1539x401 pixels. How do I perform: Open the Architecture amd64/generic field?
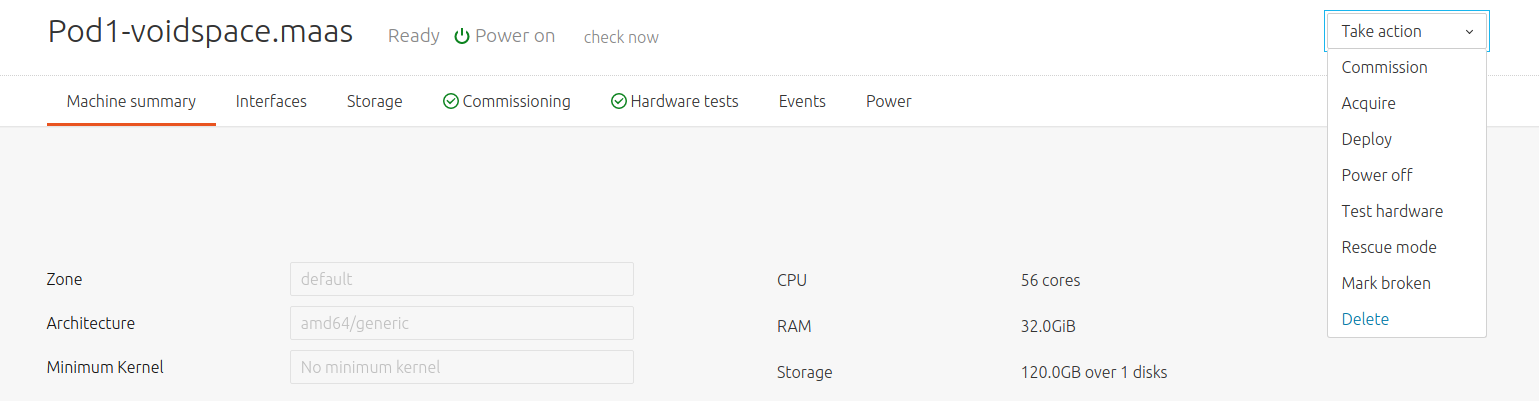click(462, 323)
